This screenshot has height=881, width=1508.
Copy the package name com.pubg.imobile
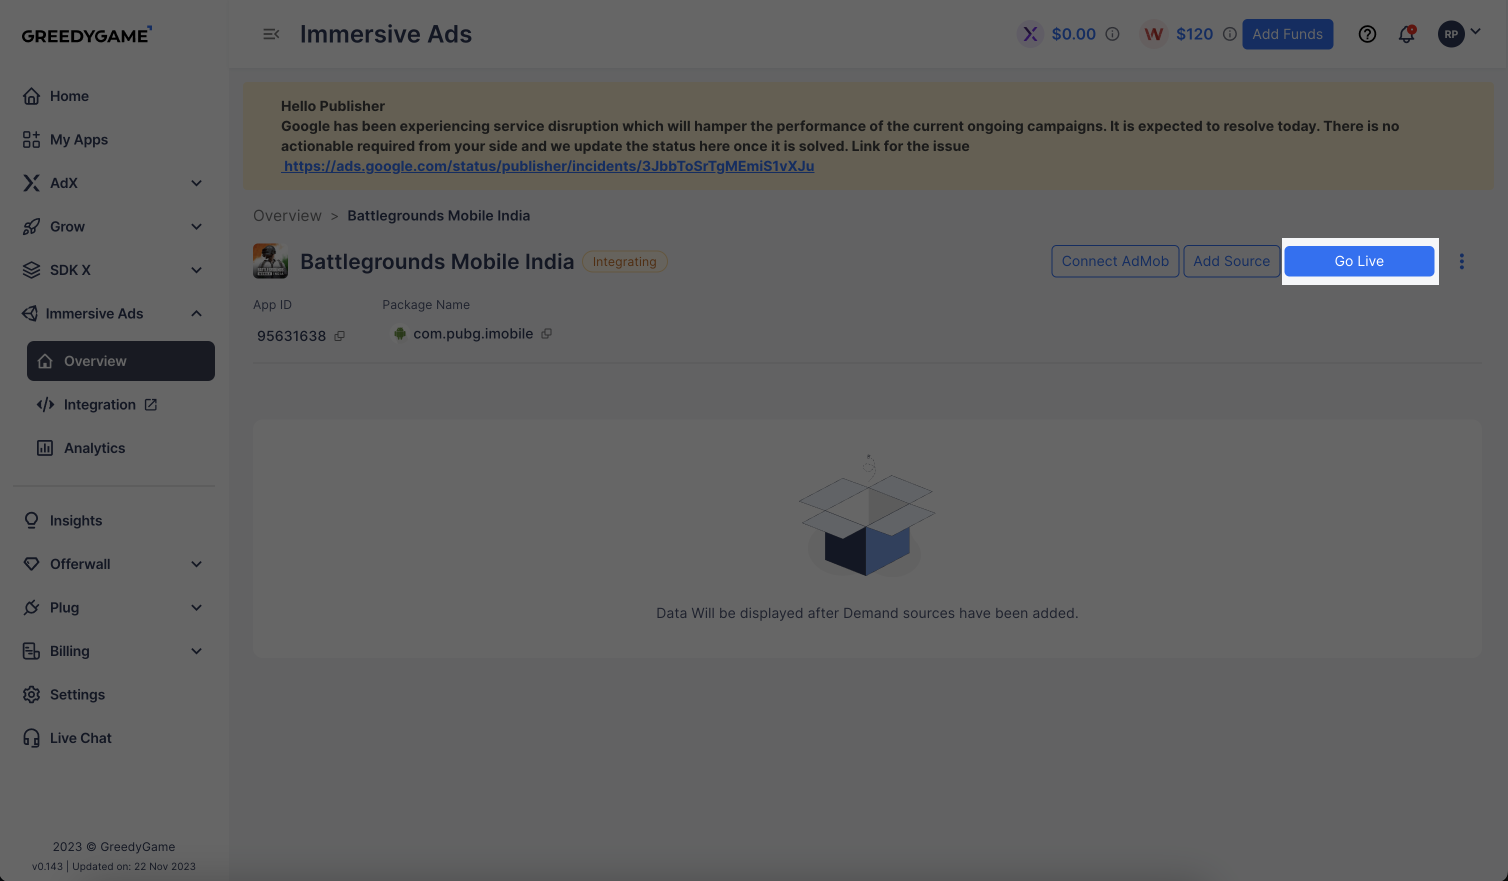(546, 334)
